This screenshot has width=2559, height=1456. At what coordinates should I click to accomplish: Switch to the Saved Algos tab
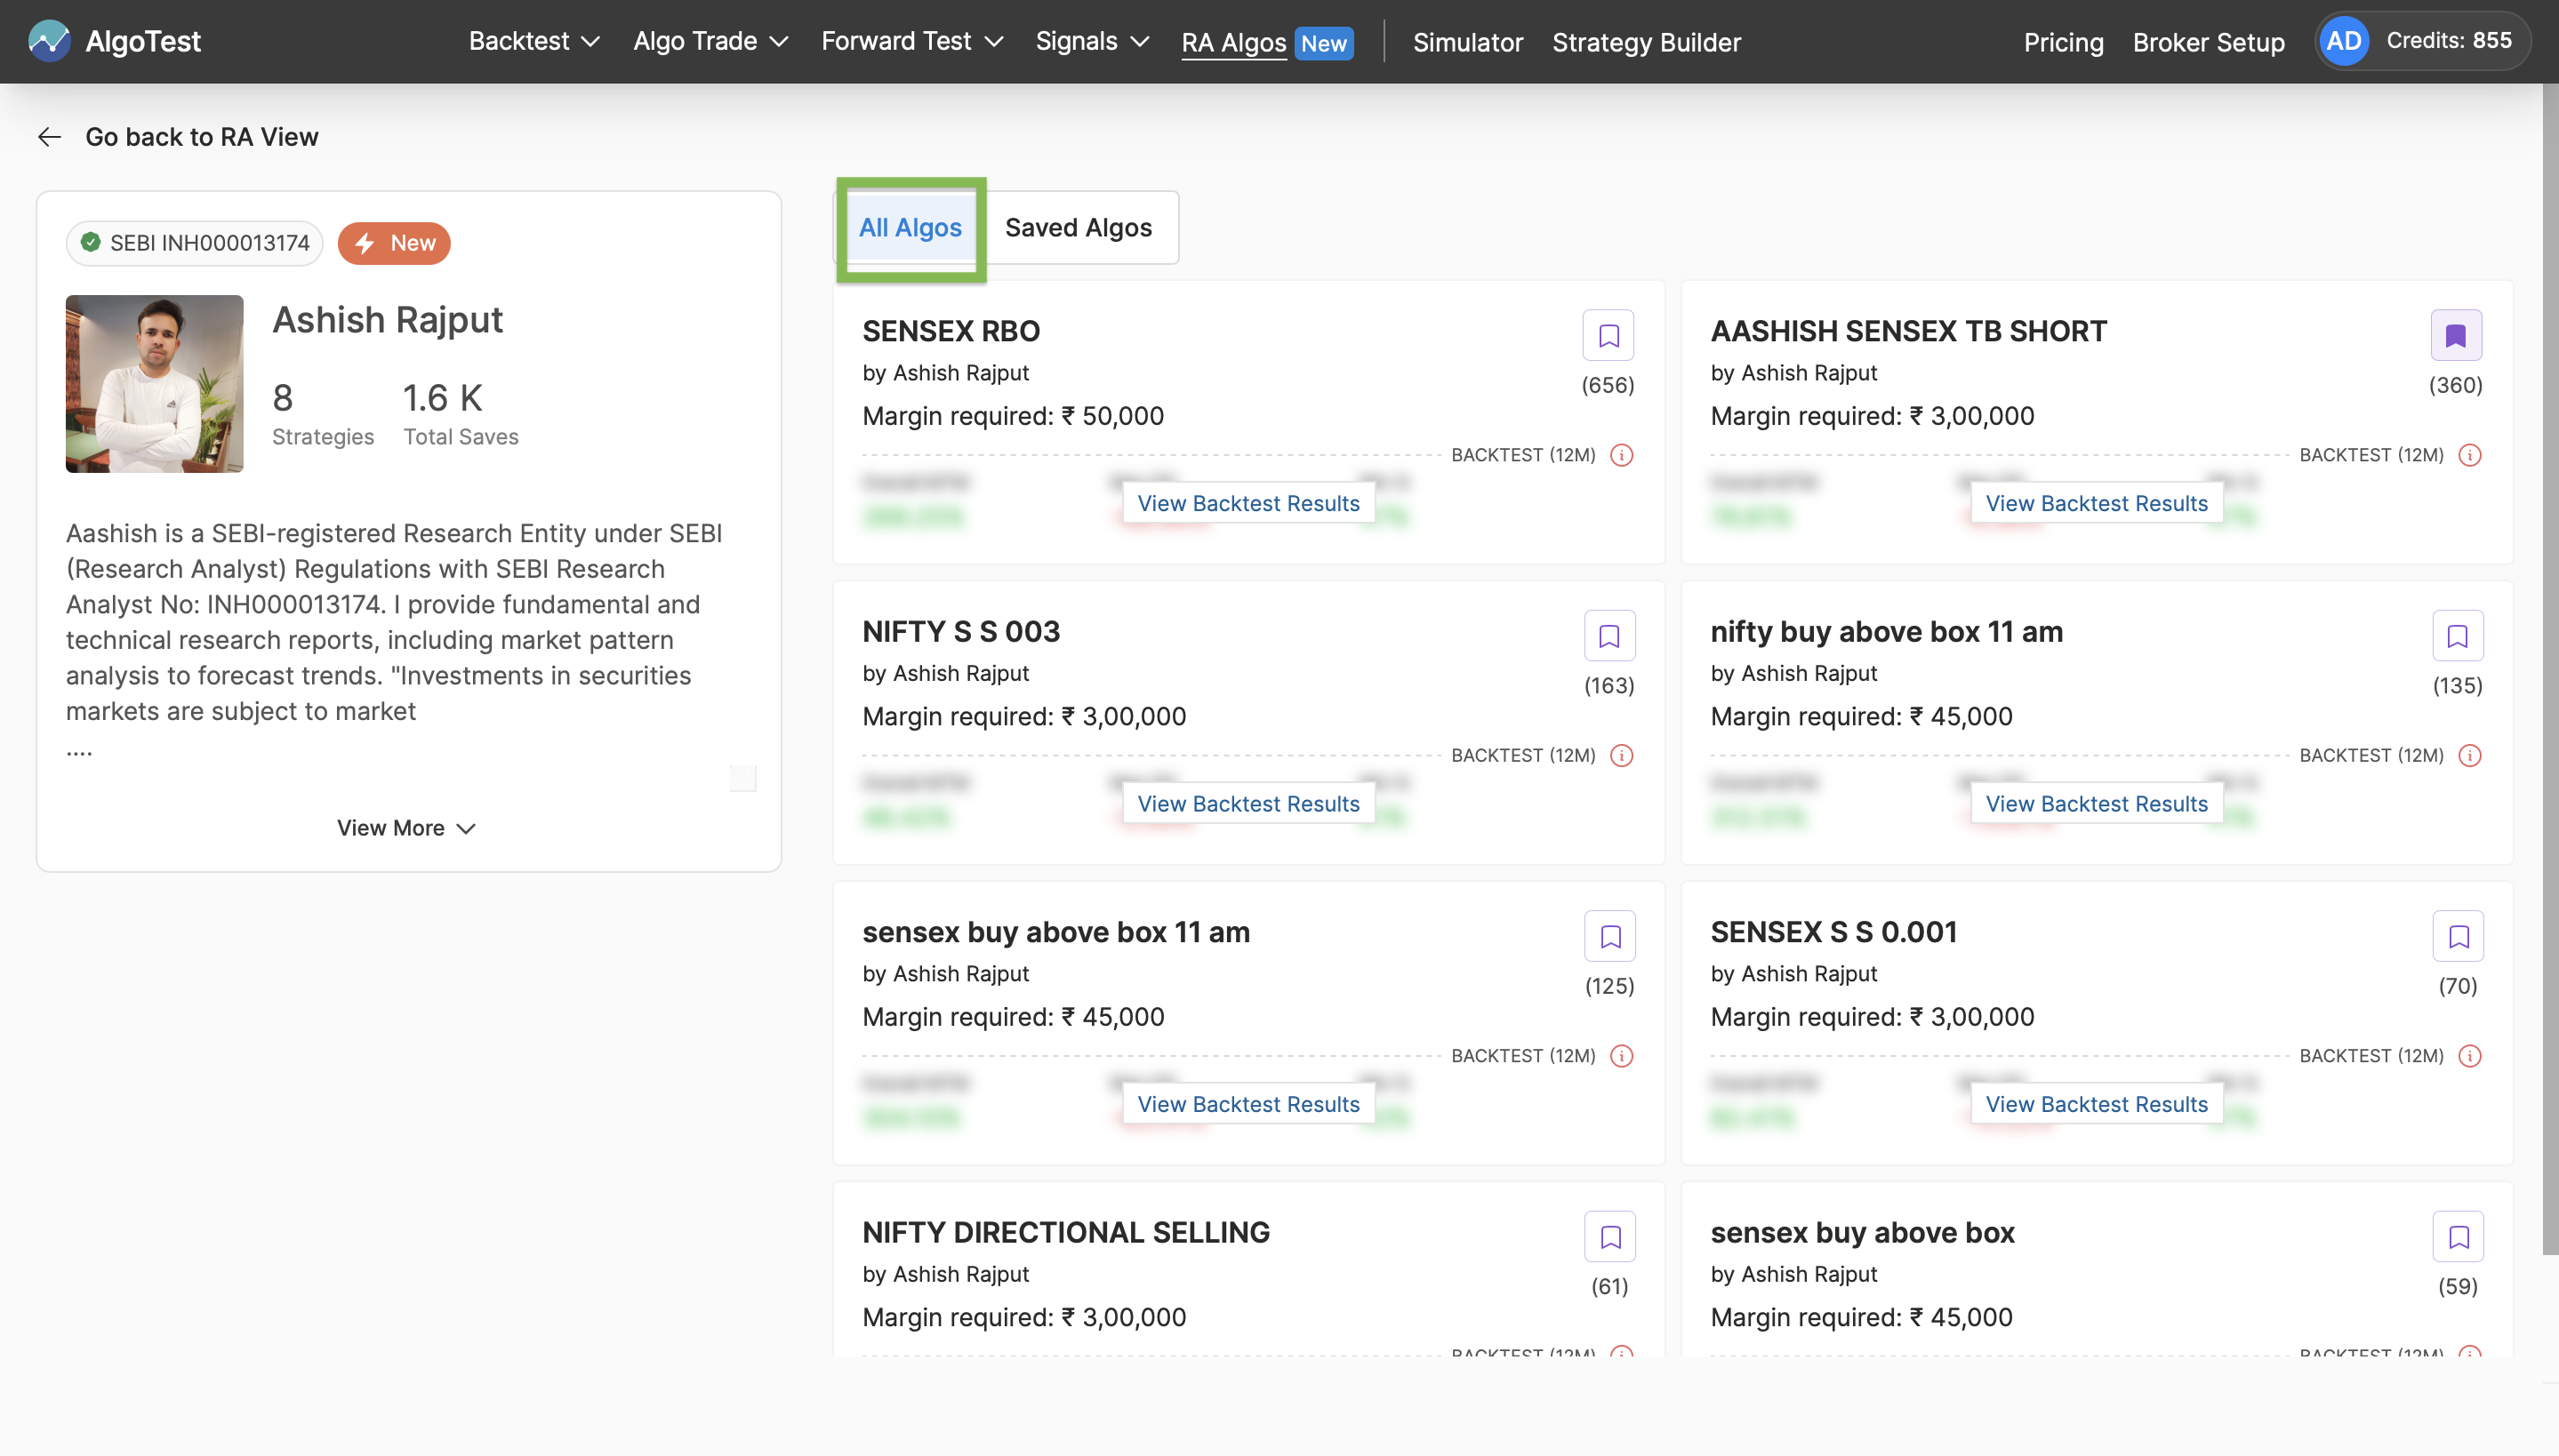1078,228
